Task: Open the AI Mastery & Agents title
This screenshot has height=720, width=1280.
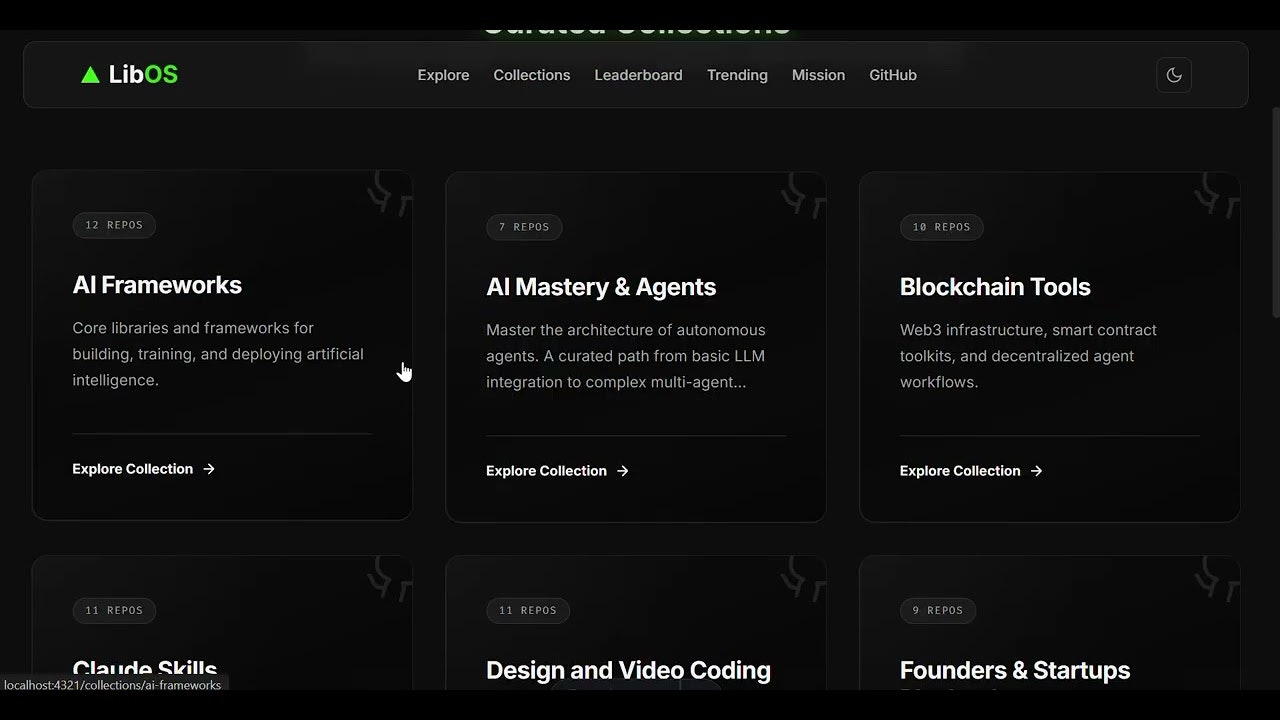Action: point(601,287)
